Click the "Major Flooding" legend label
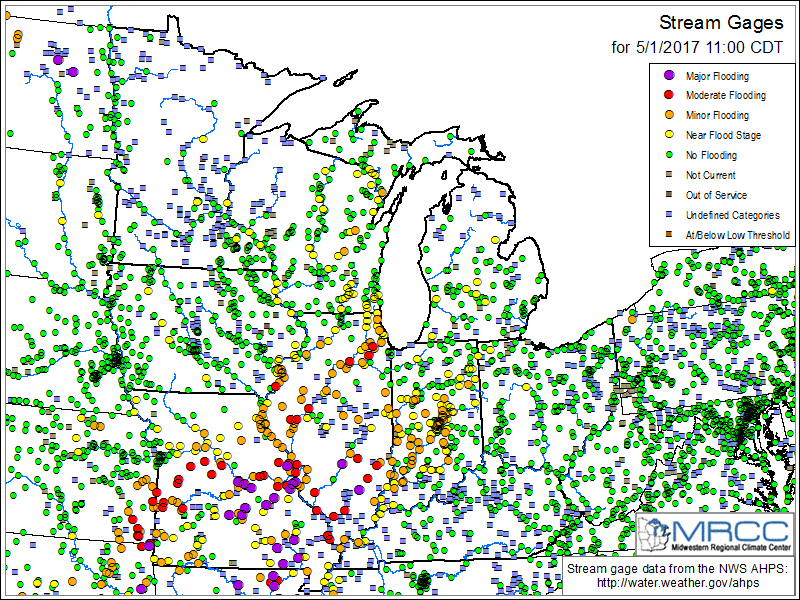This screenshot has width=800, height=600. coord(717,76)
